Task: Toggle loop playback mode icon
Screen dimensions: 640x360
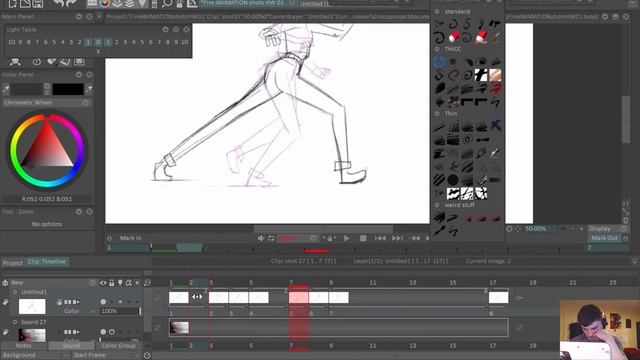Action: pyautogui.click(x=271, y=238)
